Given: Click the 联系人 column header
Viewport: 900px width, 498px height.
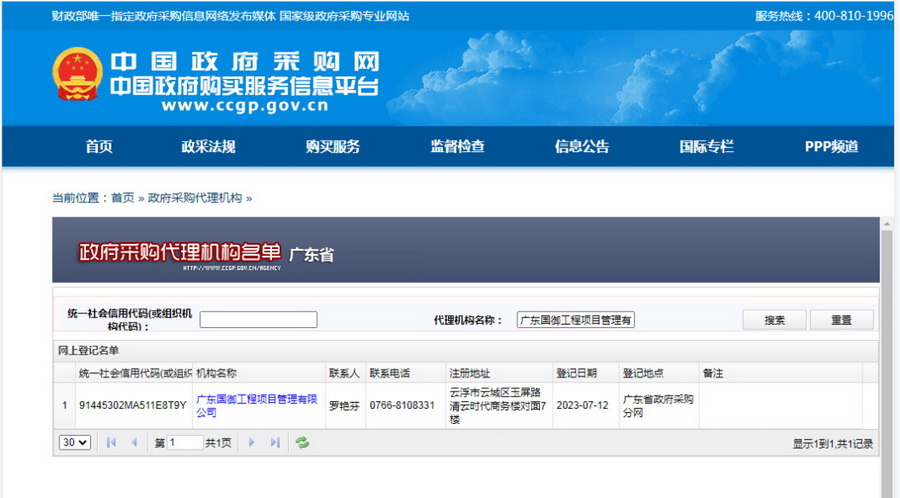Looking at the screenshot, I should click(x=346, y=374).
